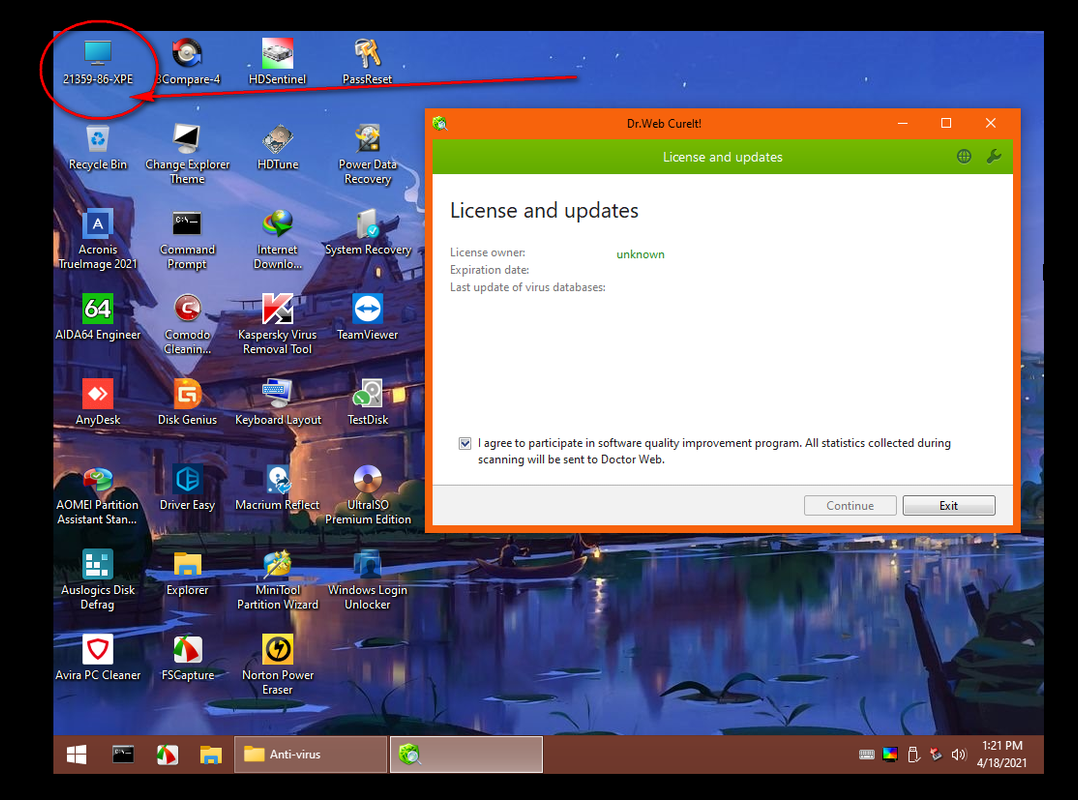Open language globe icon in Dr.Web
1078x800 pixels.
[x=964, y=157]
